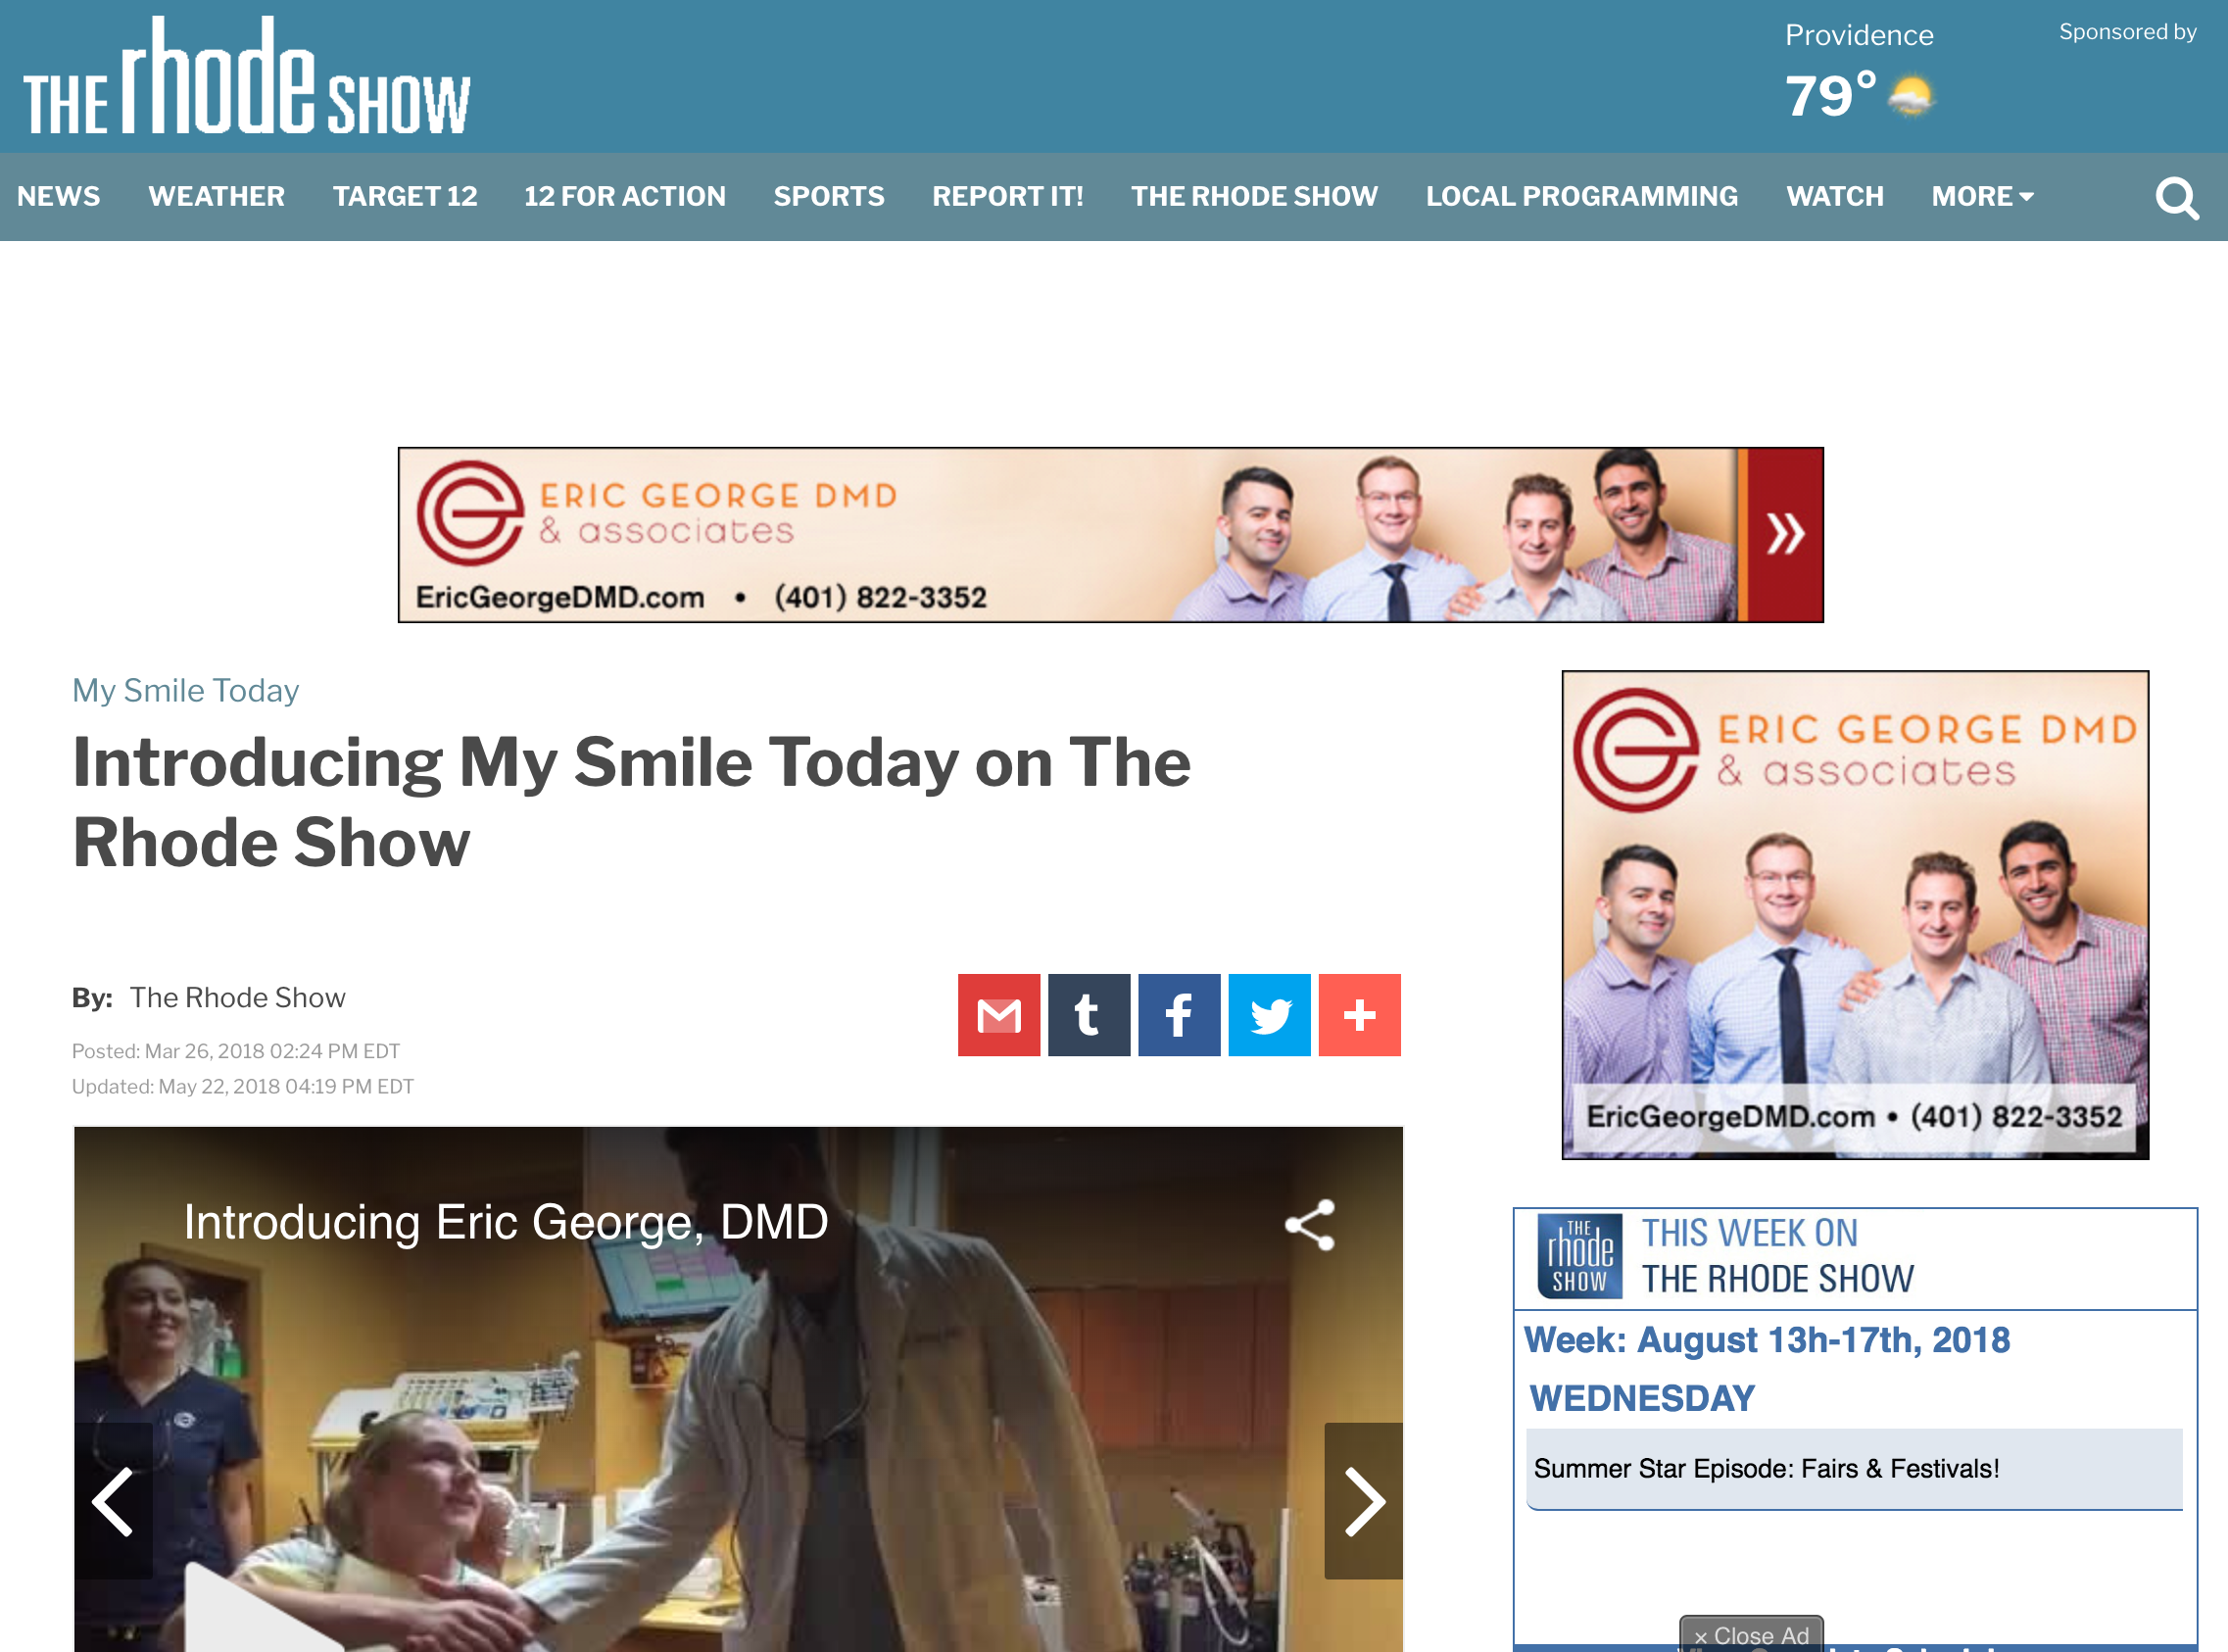Screen dimensions: 2228x1652
Task: Click the Close Ad button
Action: [1751, 1634]
